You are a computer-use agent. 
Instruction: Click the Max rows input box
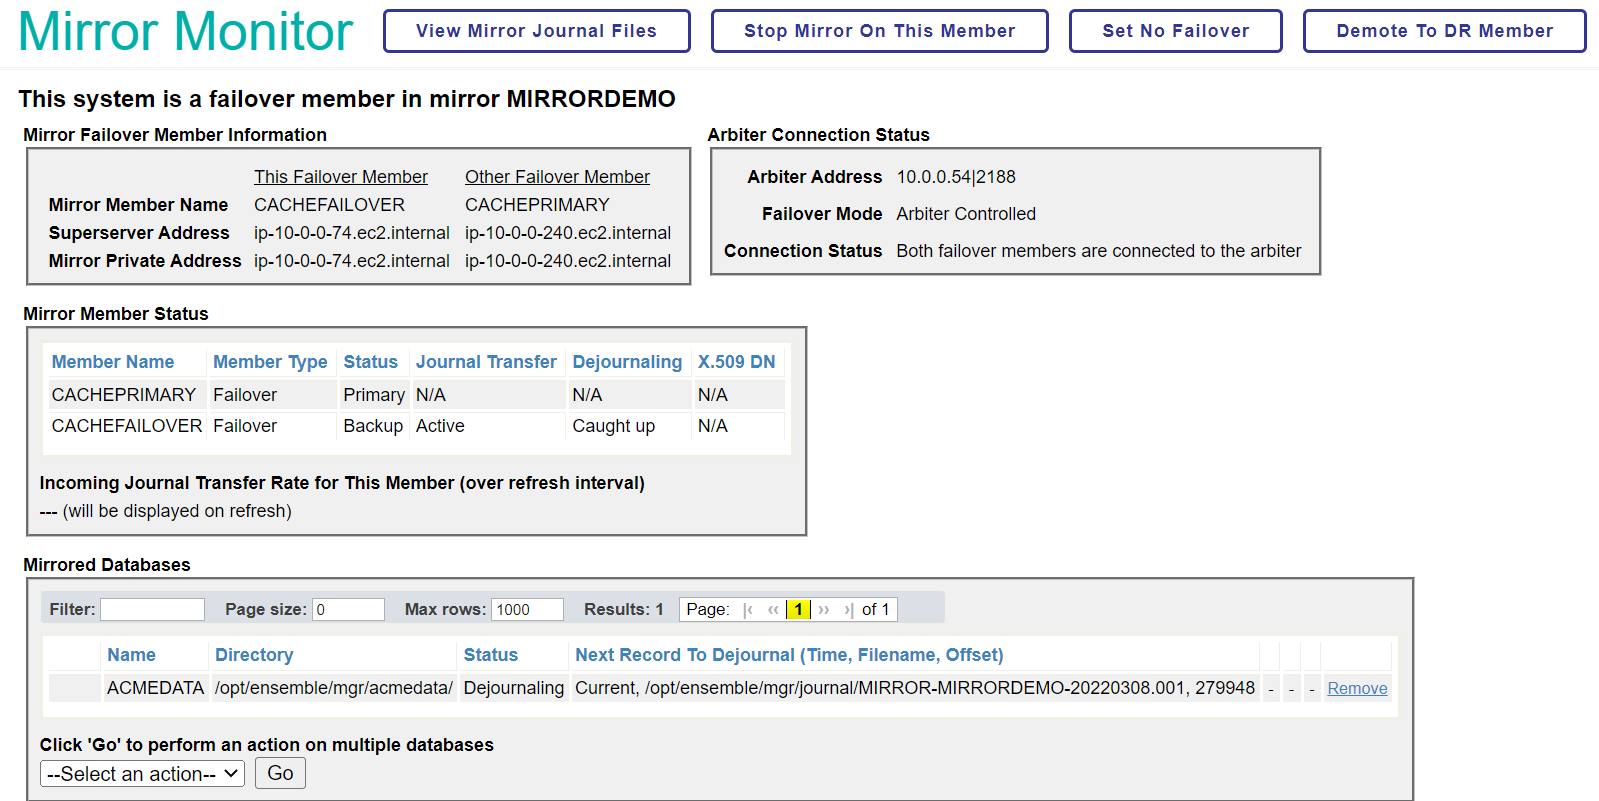point(527,610)
